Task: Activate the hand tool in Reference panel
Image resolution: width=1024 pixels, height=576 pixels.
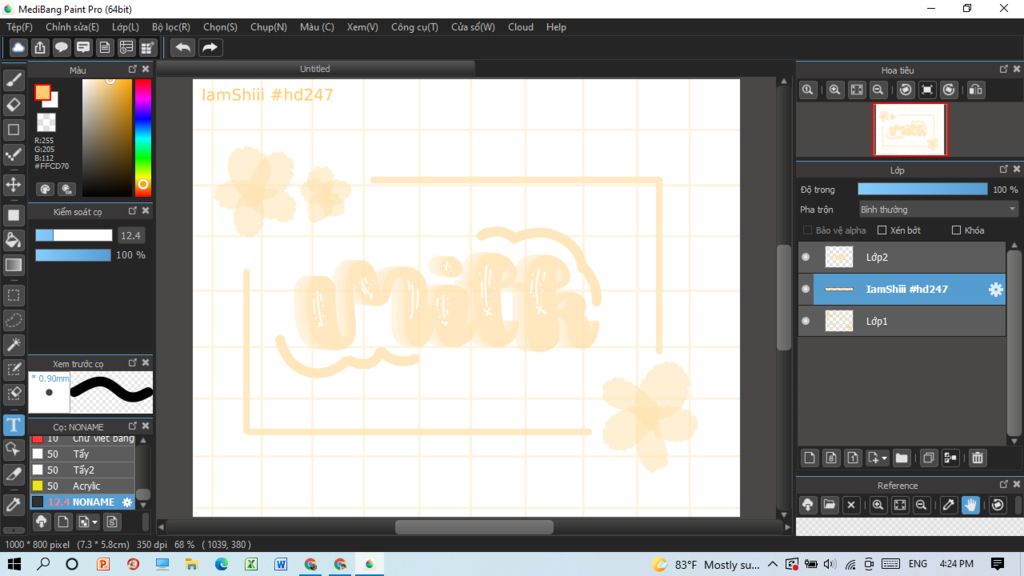Action: [970, 505]
